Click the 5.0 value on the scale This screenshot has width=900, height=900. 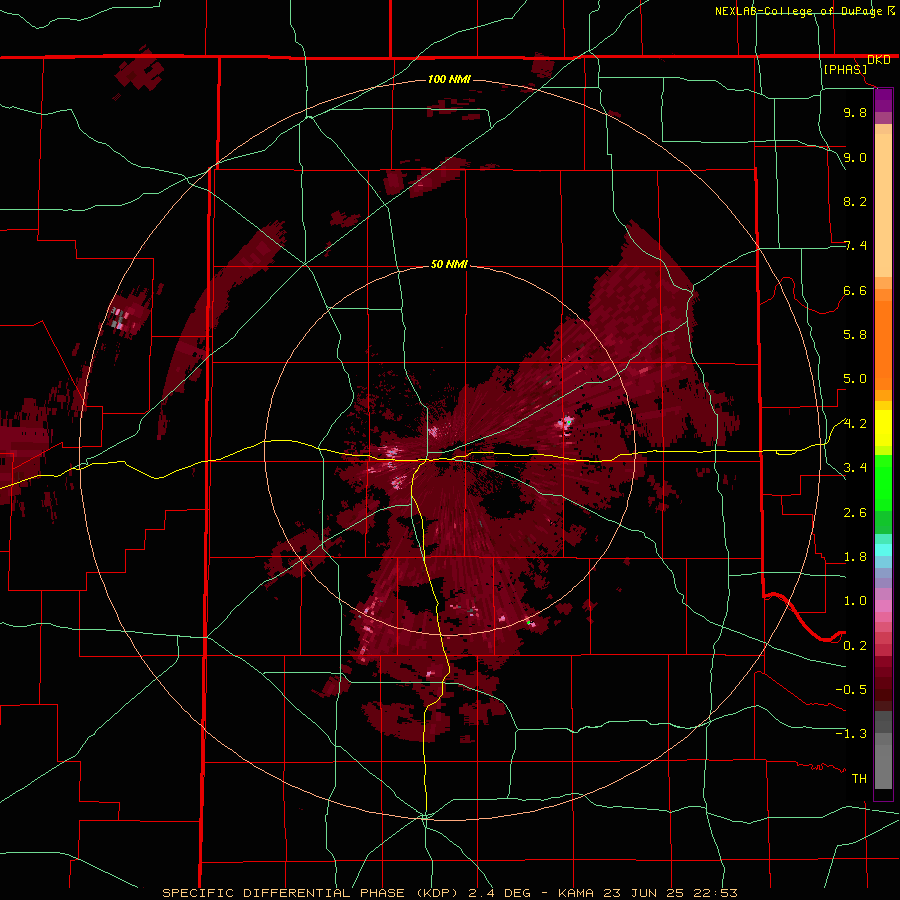coord(855,379)
